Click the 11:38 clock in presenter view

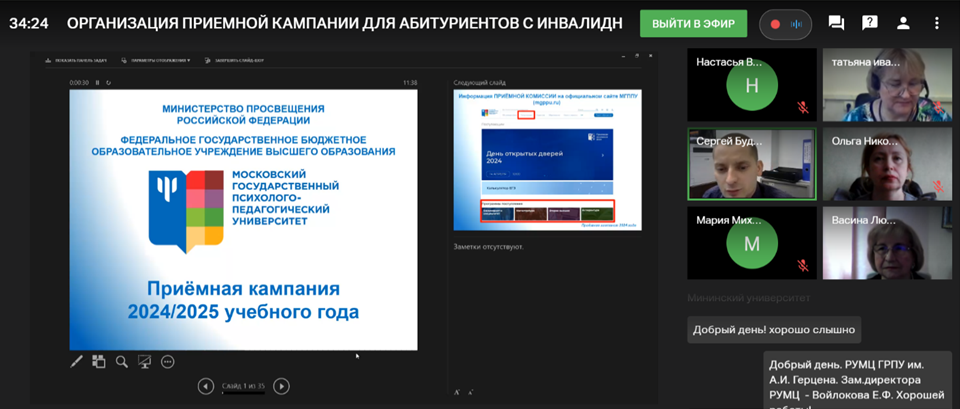point(410,82)
